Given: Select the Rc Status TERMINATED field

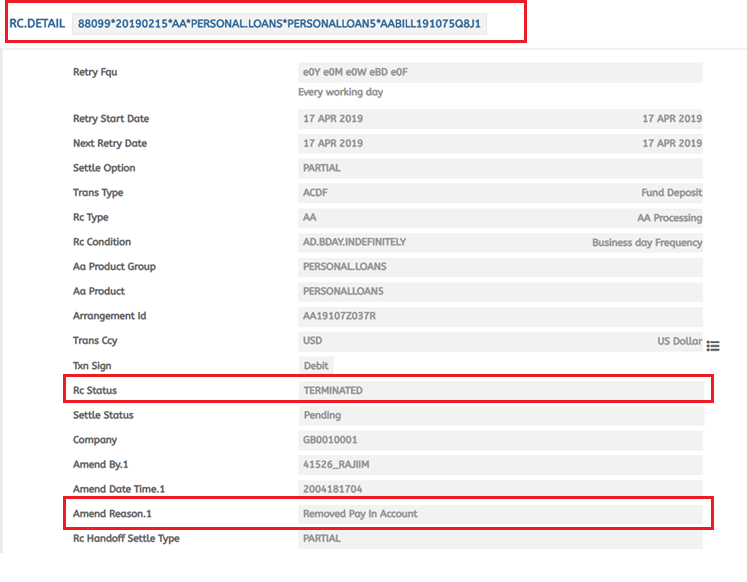Looking at the screenshot, I should (x=500, y=390).
